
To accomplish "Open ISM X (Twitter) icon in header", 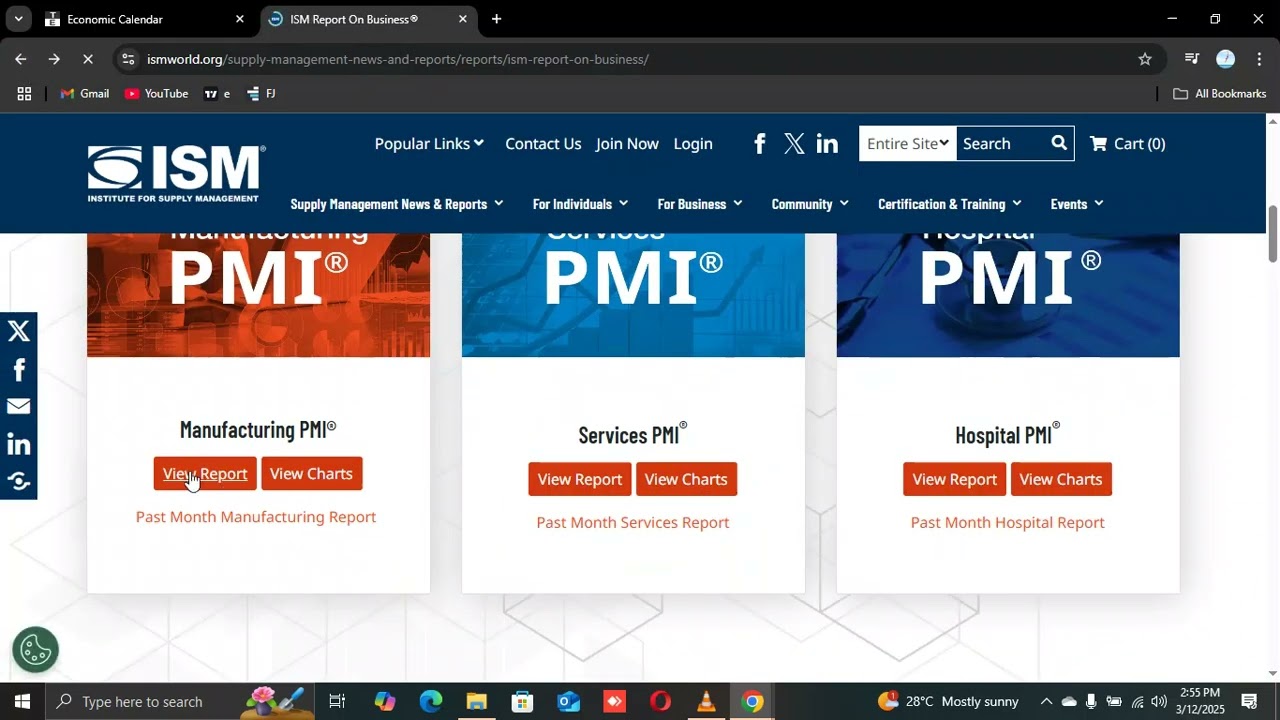I will pyautogui.click(x=794, y=144).
